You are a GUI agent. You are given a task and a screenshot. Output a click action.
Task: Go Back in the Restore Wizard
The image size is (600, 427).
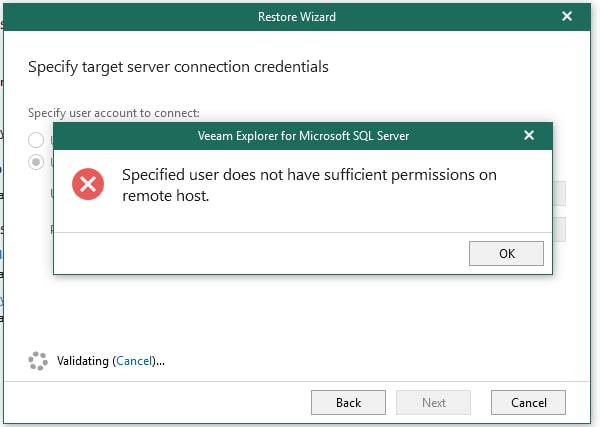348,403
